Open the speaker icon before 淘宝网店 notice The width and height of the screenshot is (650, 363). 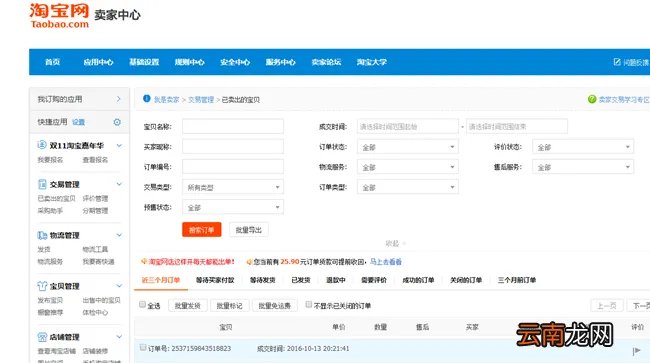pos(144,261)
